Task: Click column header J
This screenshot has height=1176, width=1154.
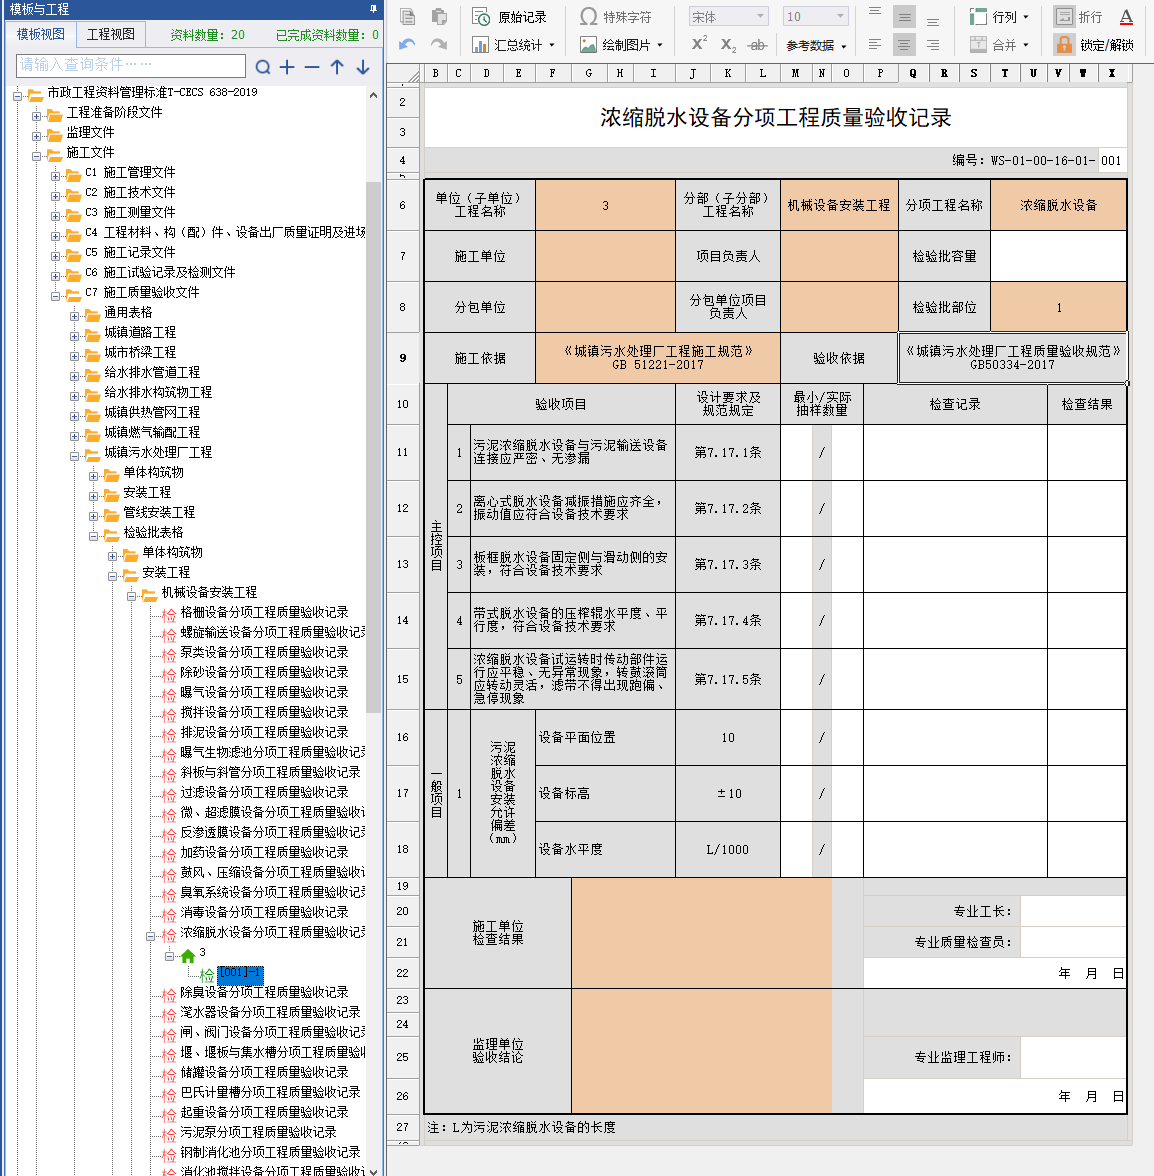Action: point(692,73)
